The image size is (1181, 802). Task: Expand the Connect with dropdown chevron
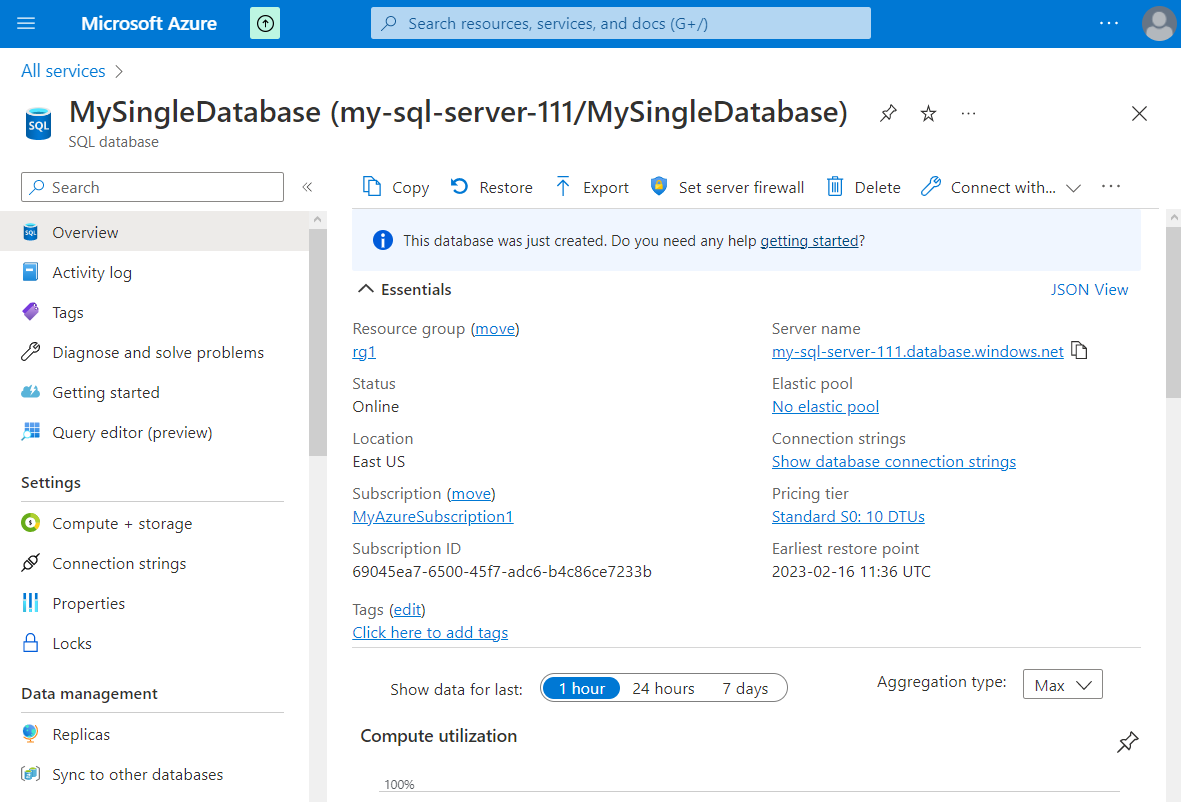coord(1074,188)
